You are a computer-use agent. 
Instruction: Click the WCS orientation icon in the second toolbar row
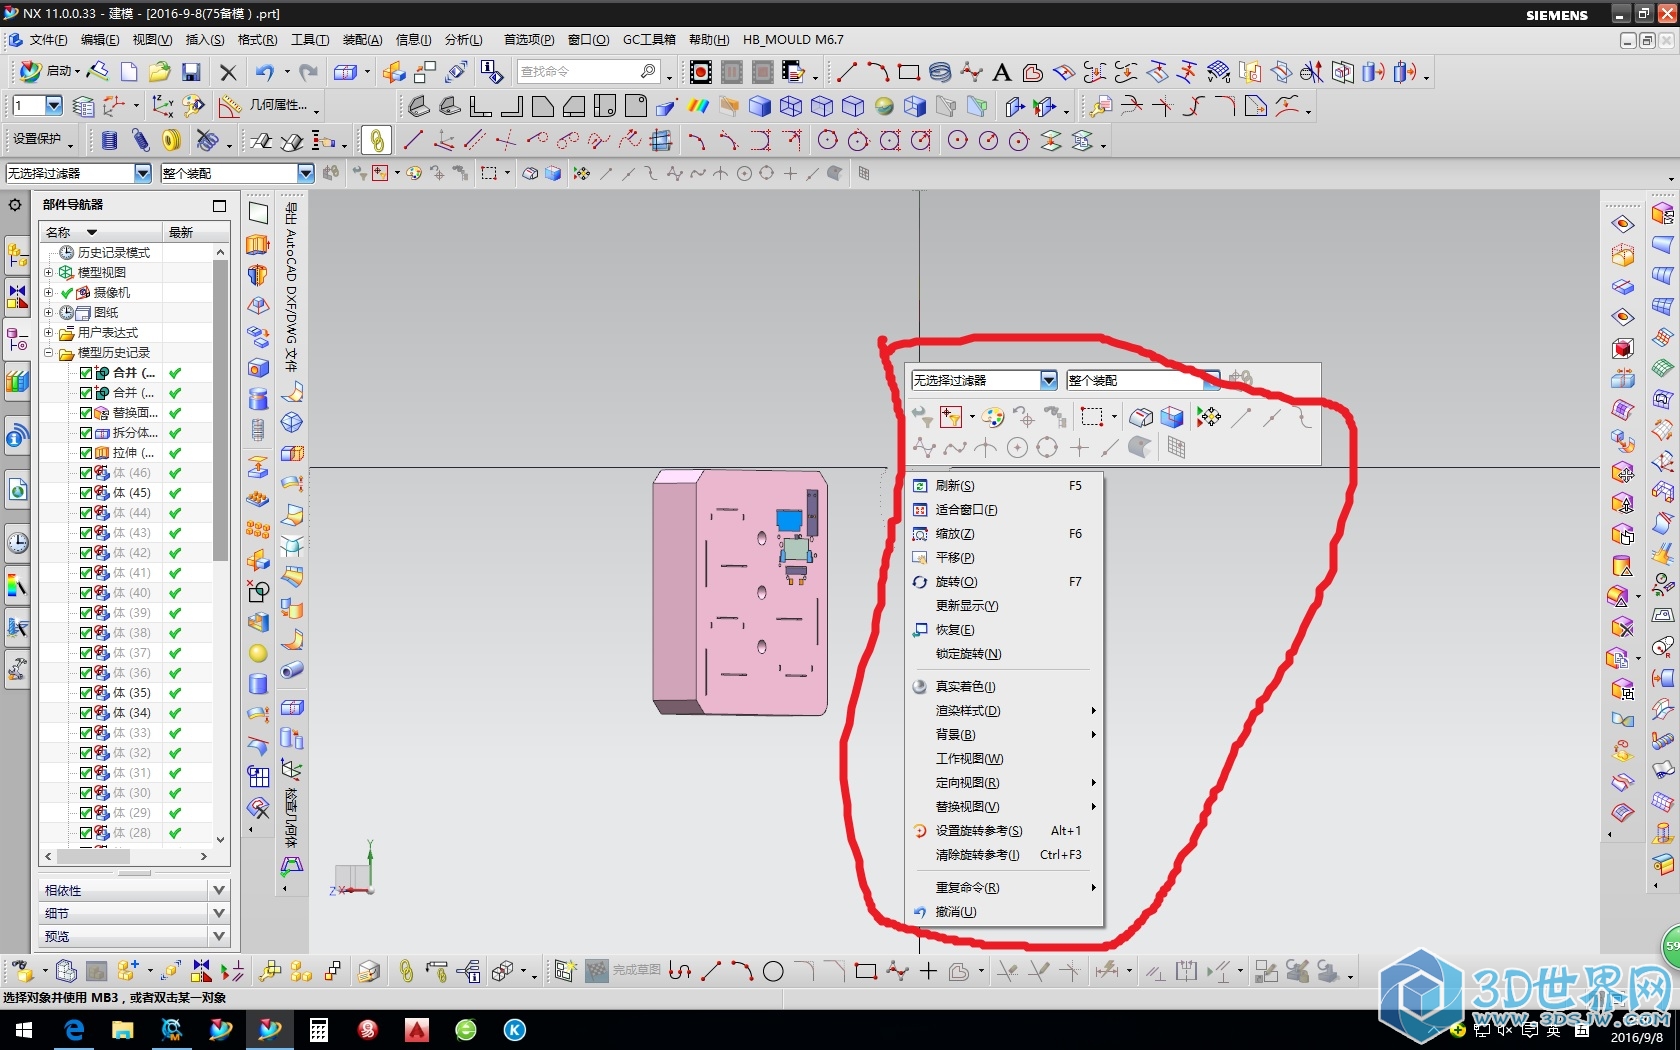tap(162, 105)
